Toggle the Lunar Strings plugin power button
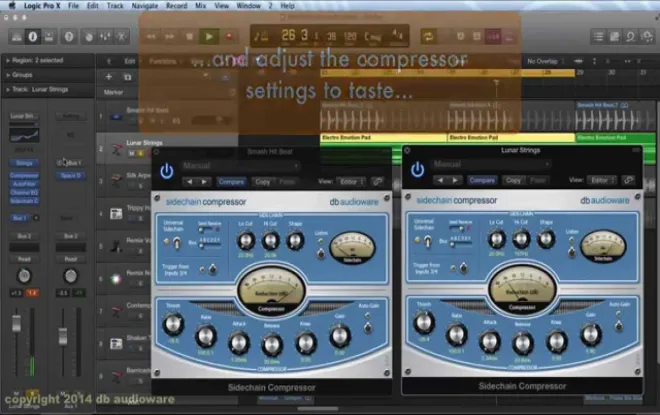The image size is (660, 415). coord(417,170)
